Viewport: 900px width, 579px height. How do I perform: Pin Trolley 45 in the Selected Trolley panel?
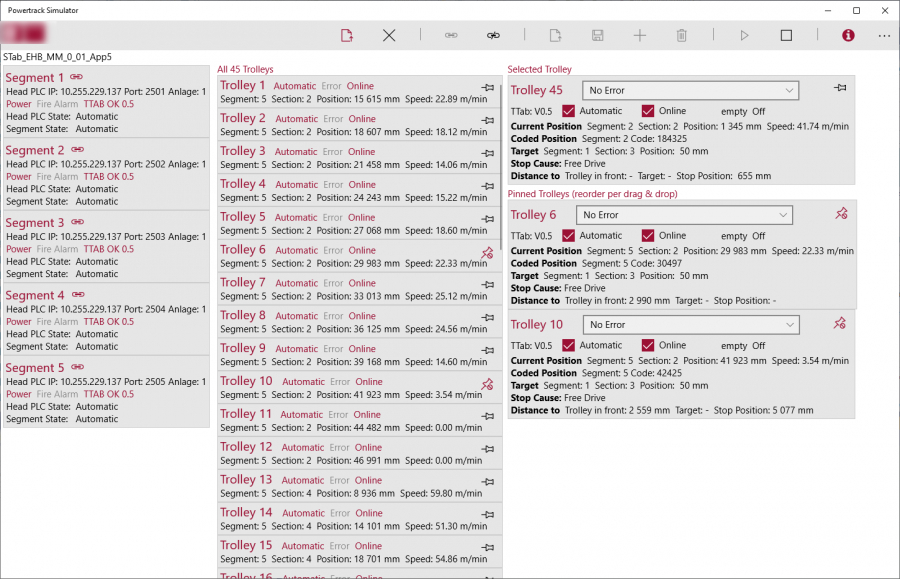[x=840, y=89]
